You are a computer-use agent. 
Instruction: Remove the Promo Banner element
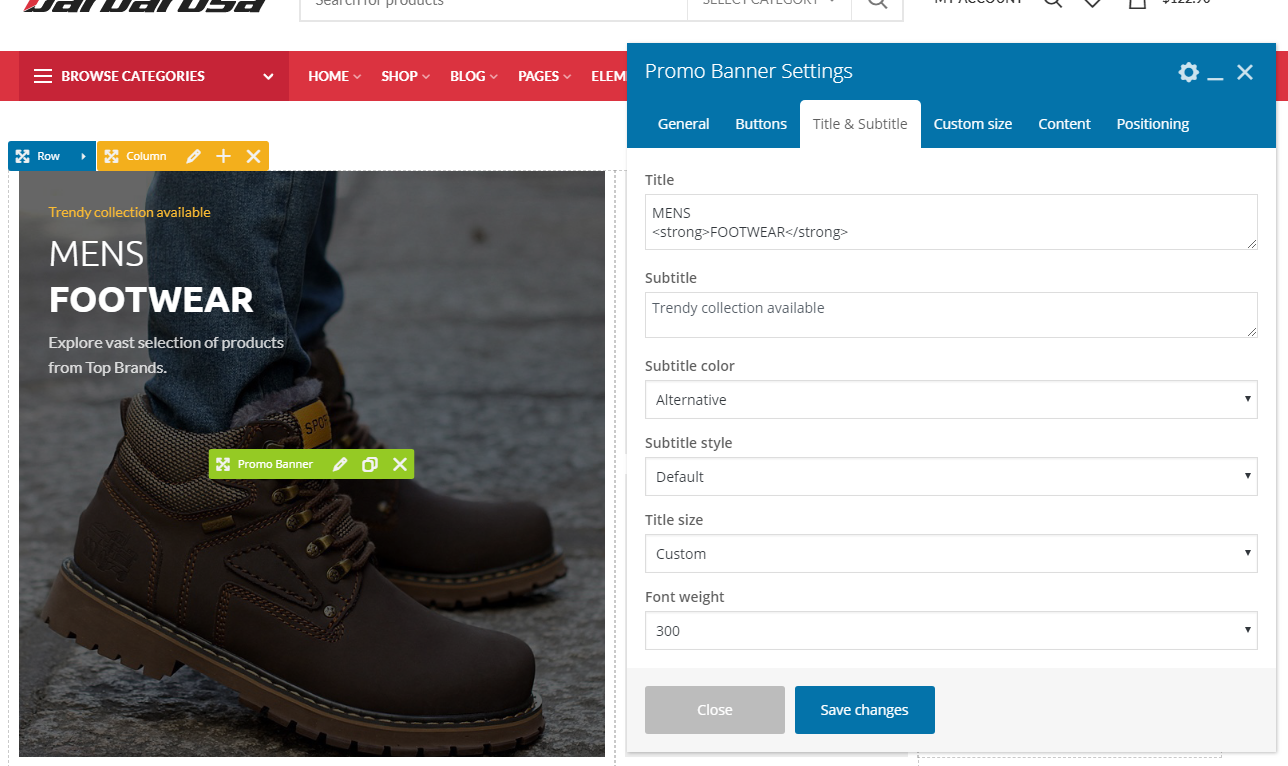tap(400, 464)
